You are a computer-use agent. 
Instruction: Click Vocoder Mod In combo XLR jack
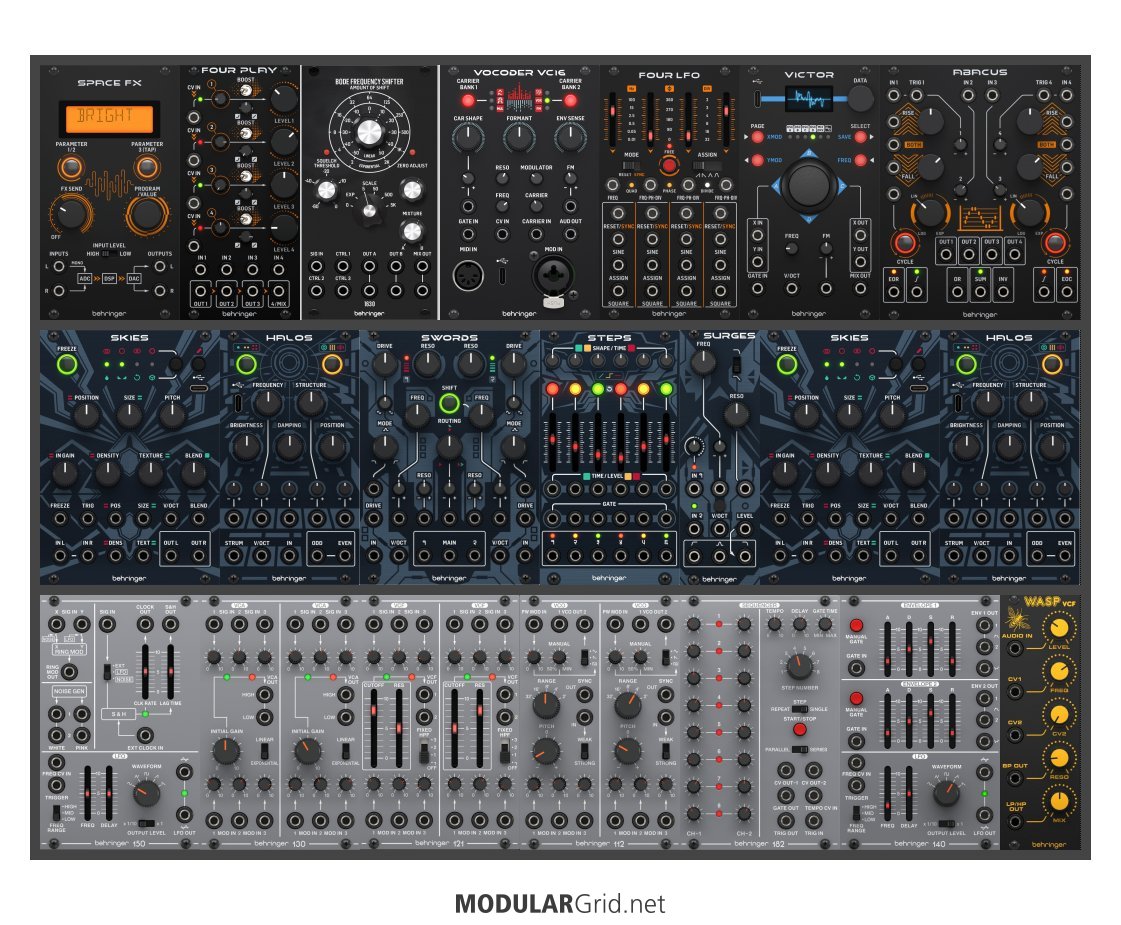pos(552,275)
